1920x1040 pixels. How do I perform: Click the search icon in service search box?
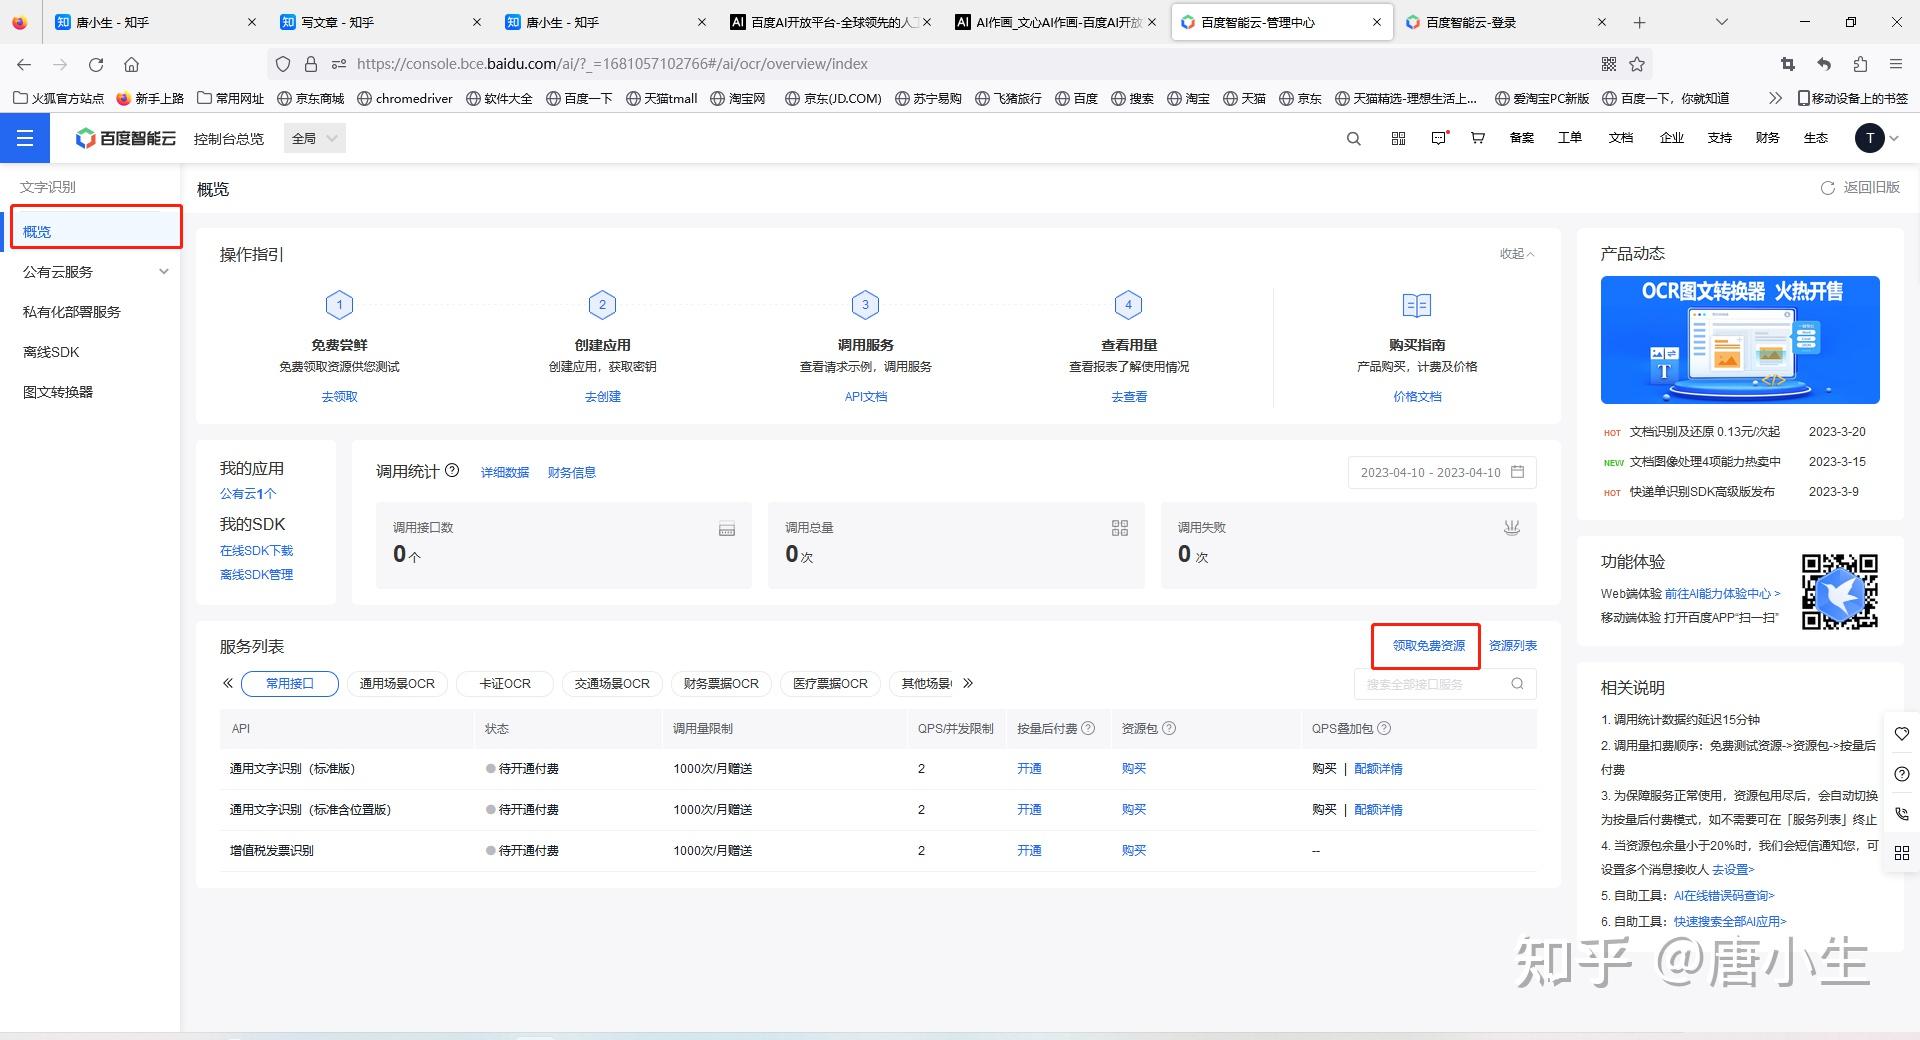coord(1517,684)
